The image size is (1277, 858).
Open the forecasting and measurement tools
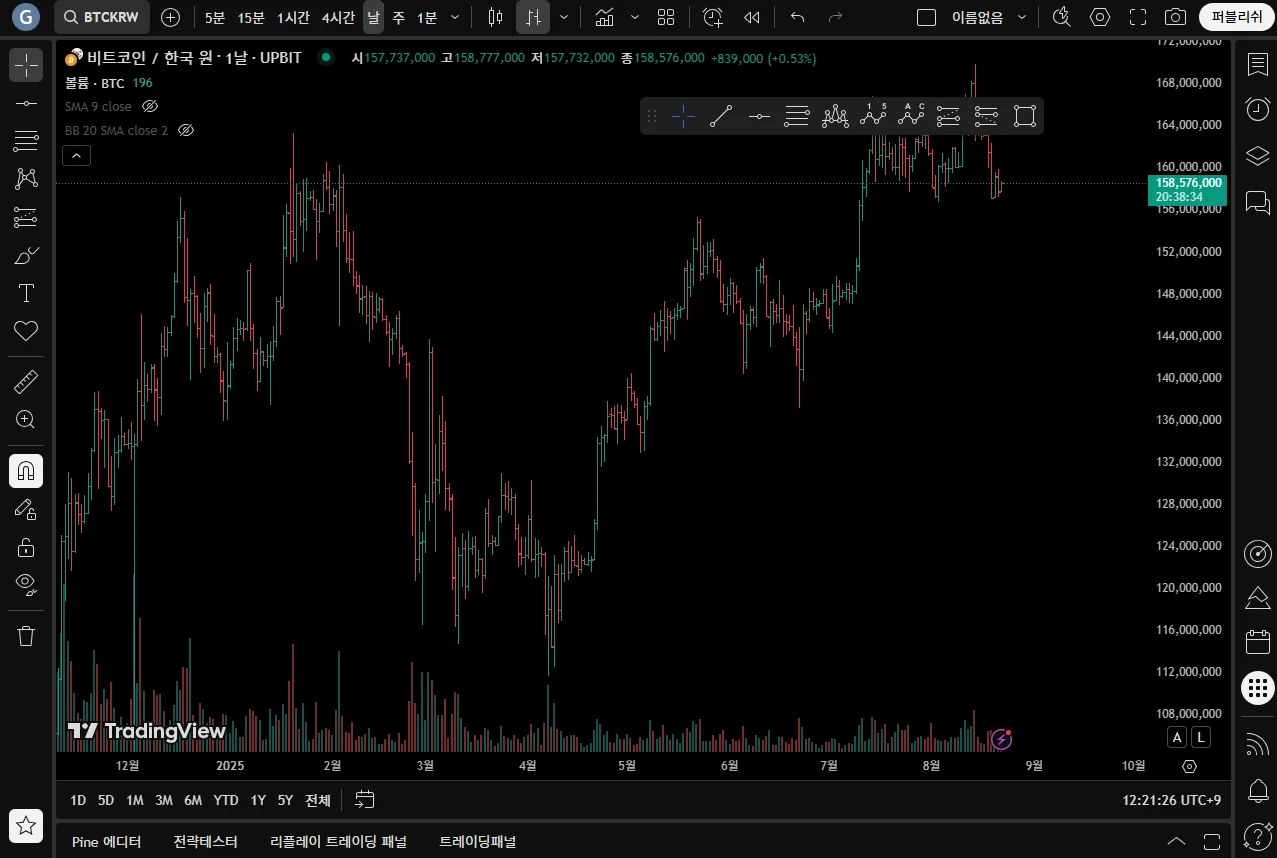(x=26, y=217)
